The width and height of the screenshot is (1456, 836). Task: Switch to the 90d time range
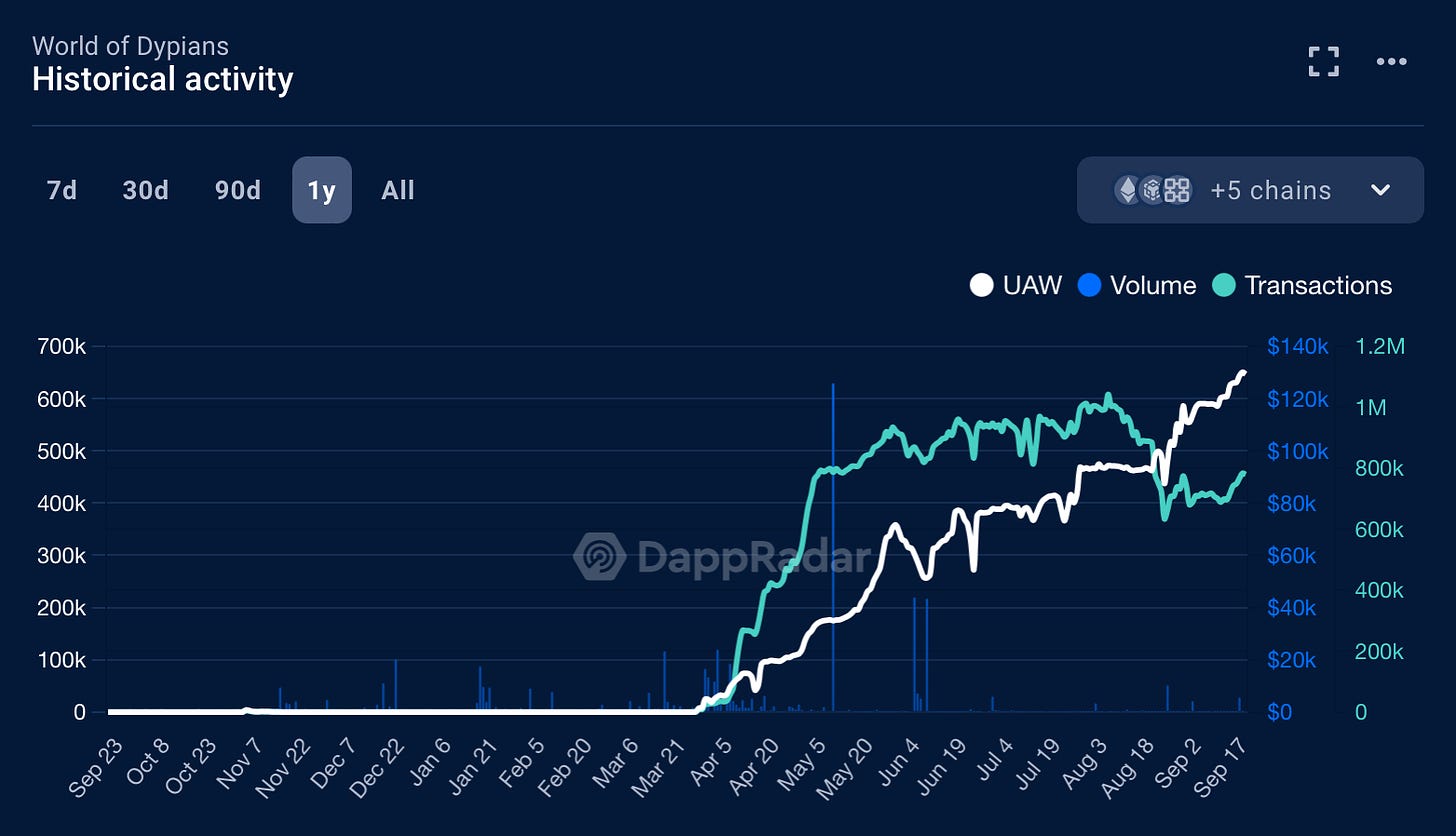[x=238, y=190]
